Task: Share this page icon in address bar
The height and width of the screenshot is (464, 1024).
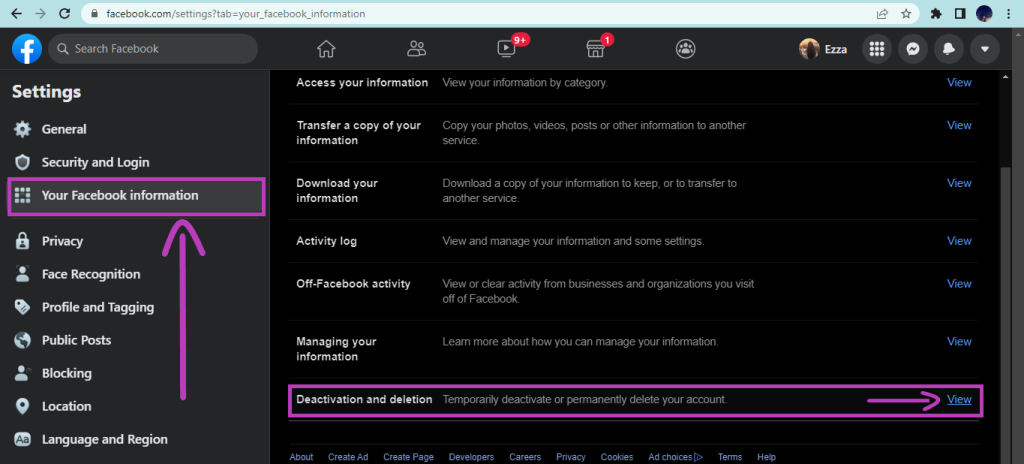Action: coord(882,13)
